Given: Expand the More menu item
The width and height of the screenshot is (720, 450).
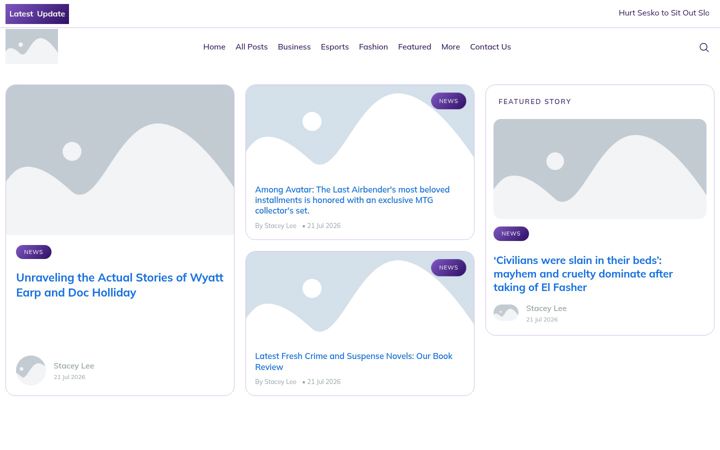Looking at the screenshot, I should click(450, 47).
